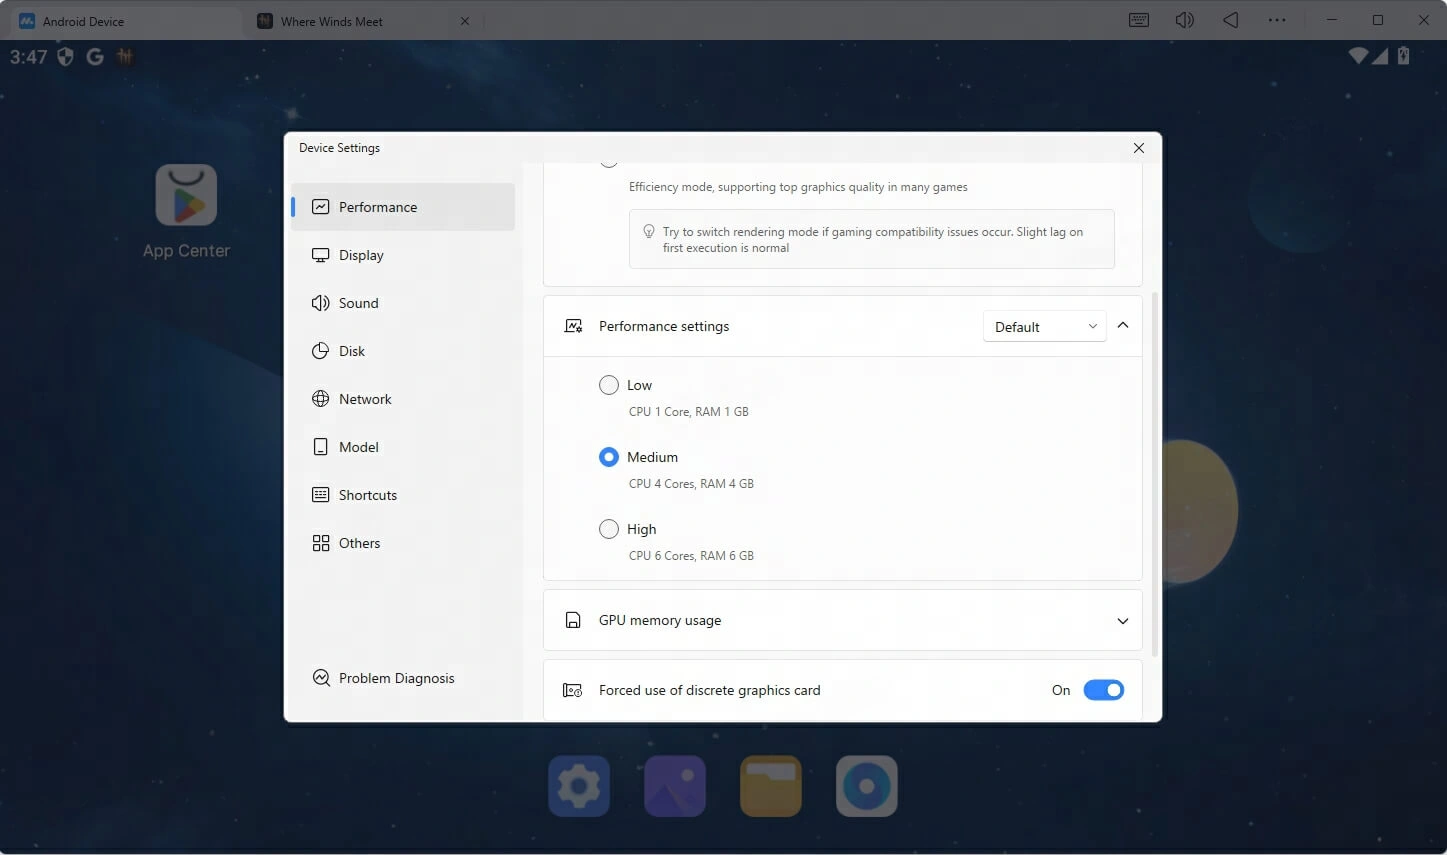
Task: Click the Shortcuts sidebar icon
Action: coord(320,494)
